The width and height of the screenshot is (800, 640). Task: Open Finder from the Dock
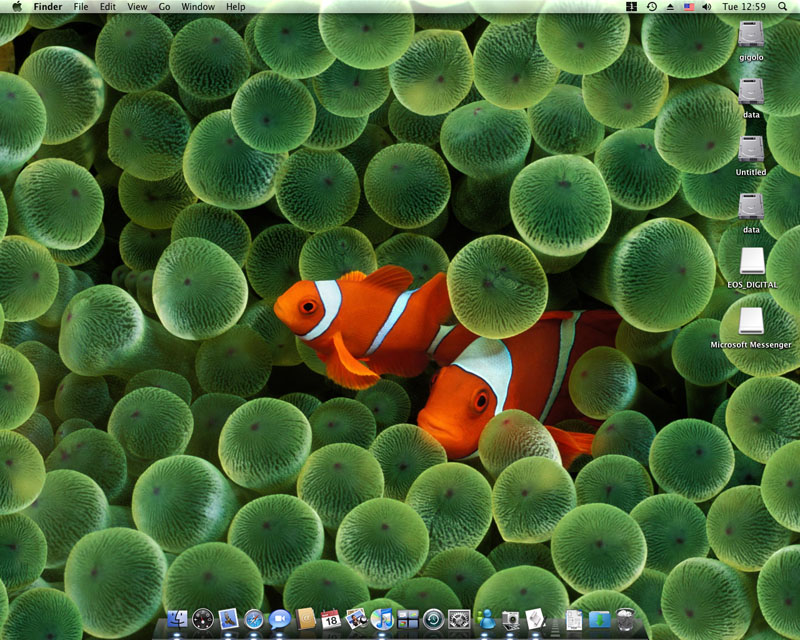click(x=177, y=619)
